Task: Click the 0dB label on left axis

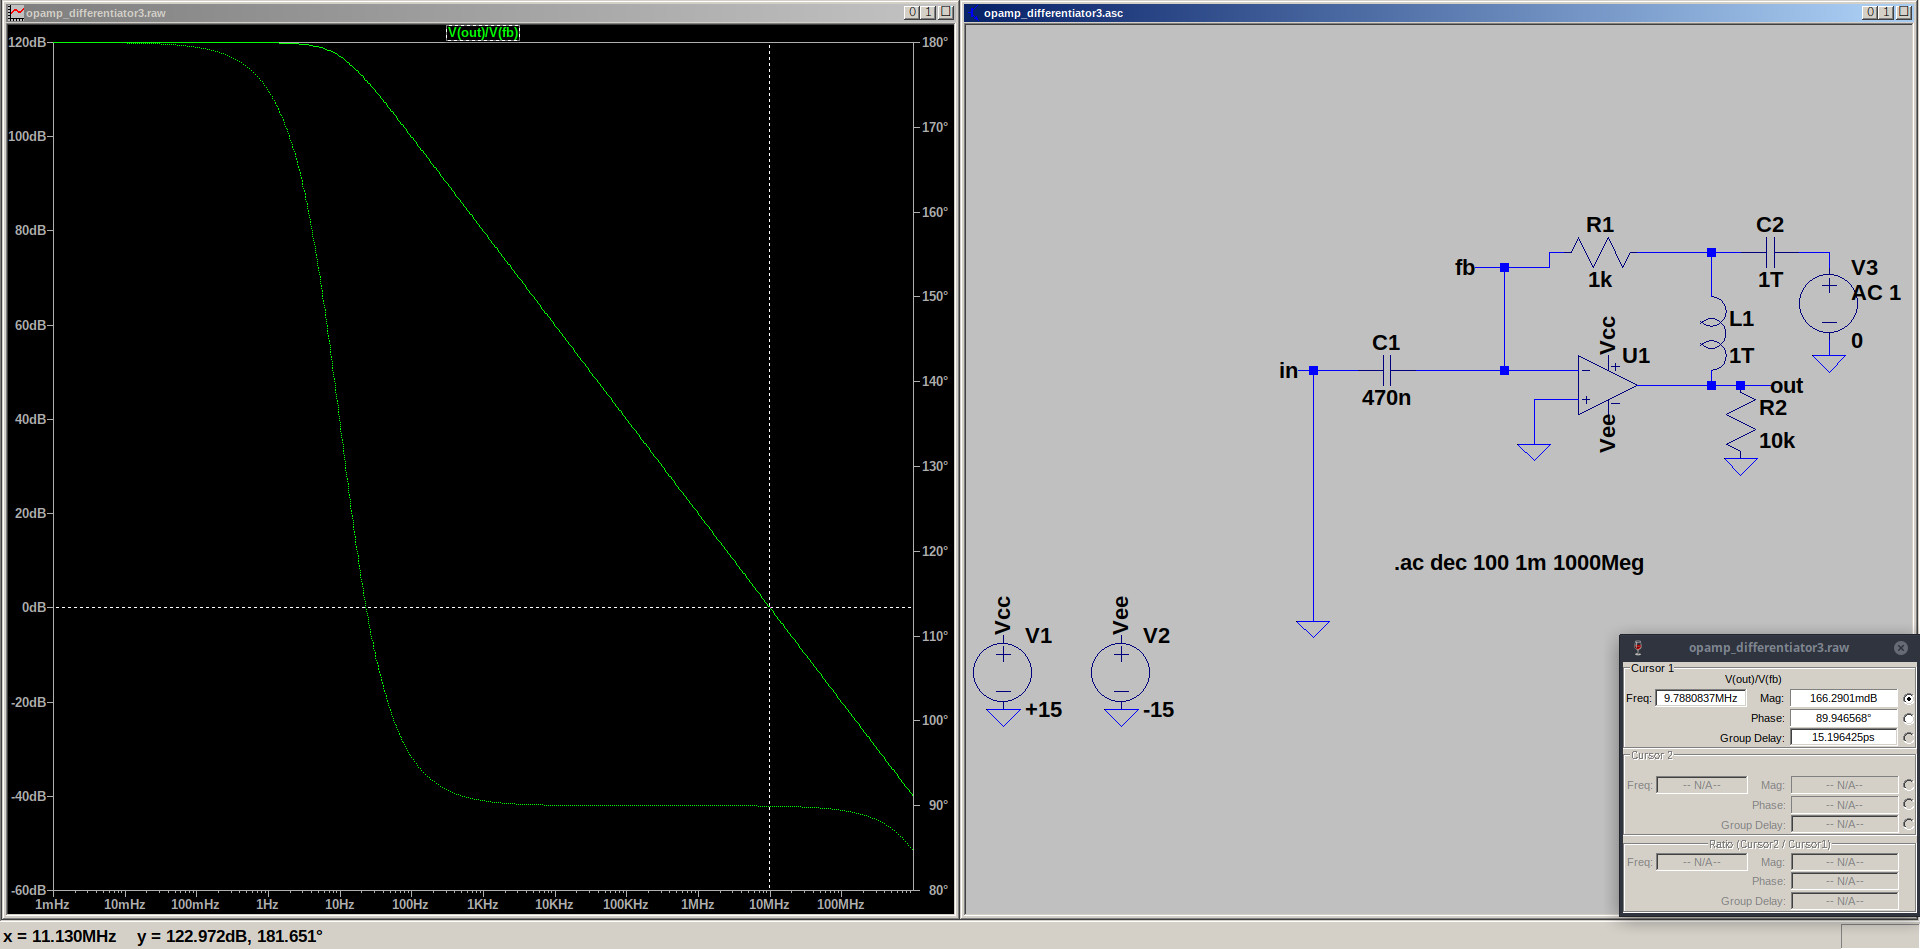Action: [x=34, y=607]
